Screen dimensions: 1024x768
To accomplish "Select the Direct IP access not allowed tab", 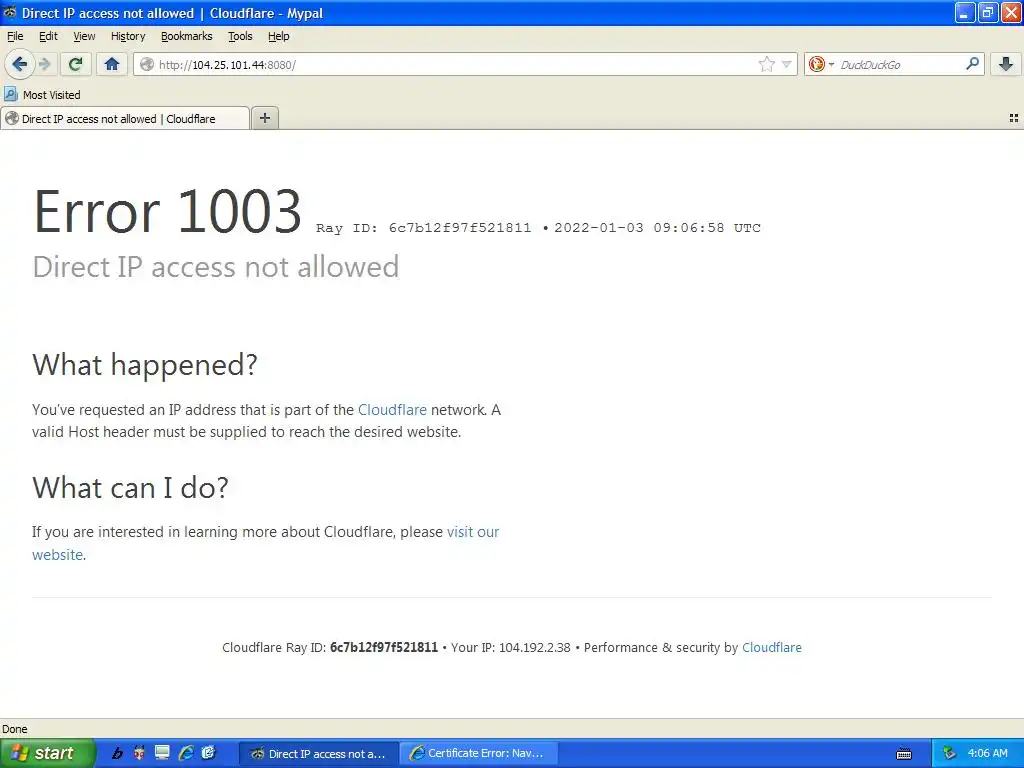I will pyautogui.click(x=125, y=118).
